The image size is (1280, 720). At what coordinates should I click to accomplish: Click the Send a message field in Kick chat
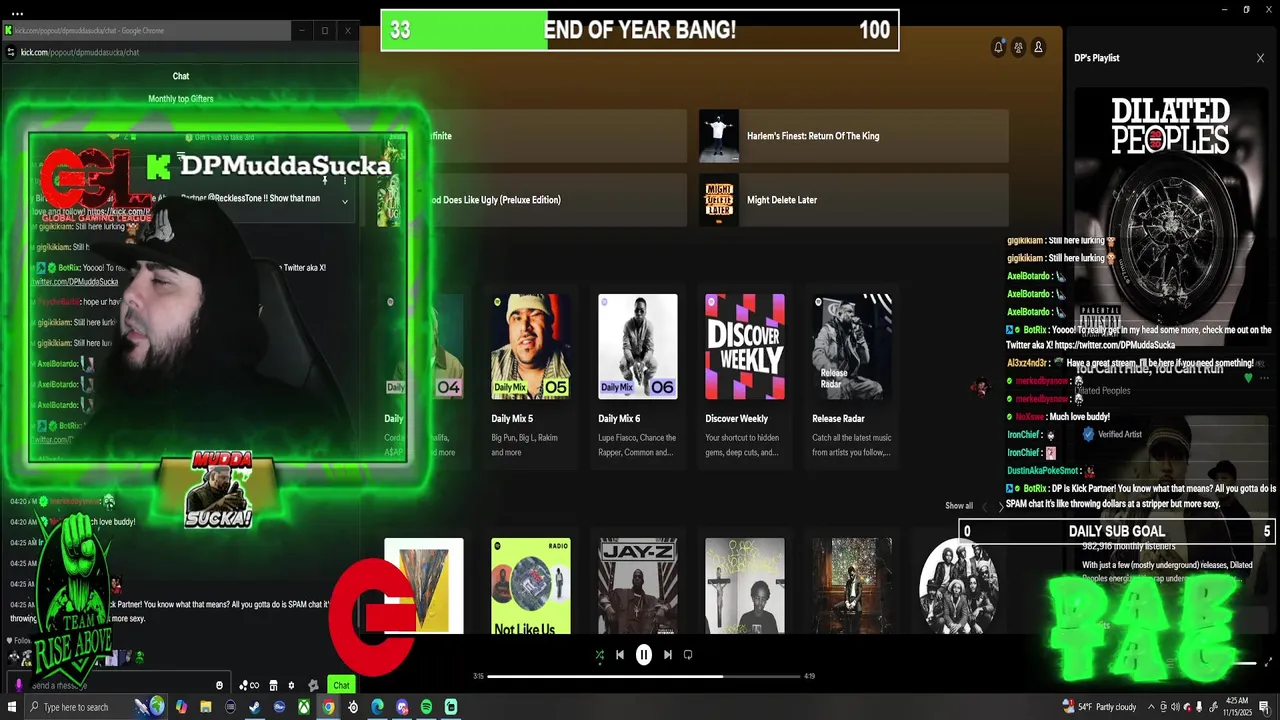pyautogui.click(x=120, y=685)
